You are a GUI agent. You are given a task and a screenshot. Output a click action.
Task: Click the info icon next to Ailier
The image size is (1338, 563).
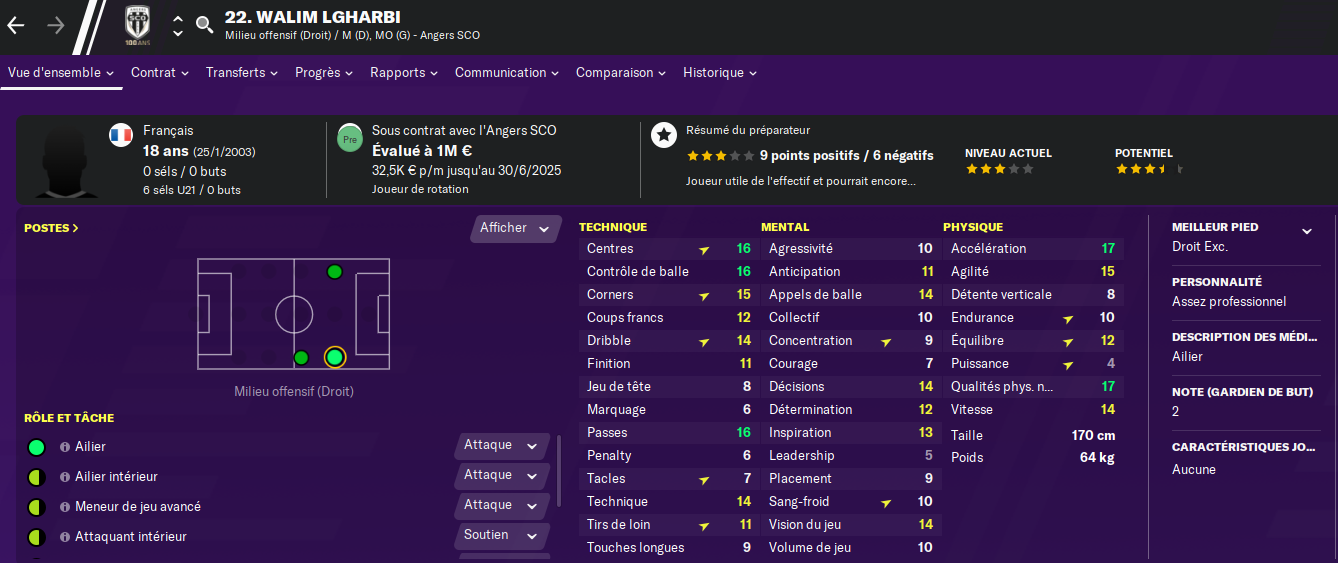click(65, 447)
